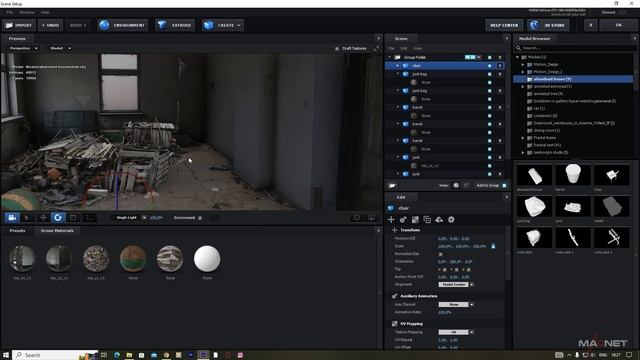Open the Alignment Model Center dropdown
640x360 pixels.
tap(456, 284)
